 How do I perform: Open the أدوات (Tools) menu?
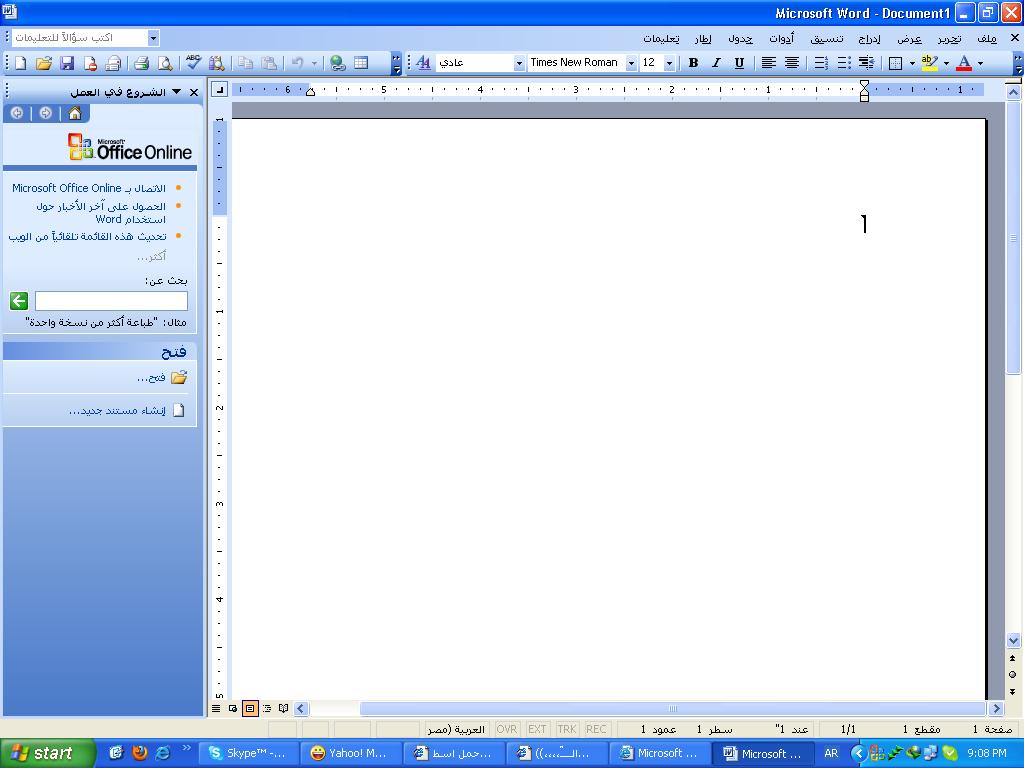tap(781, 39)
